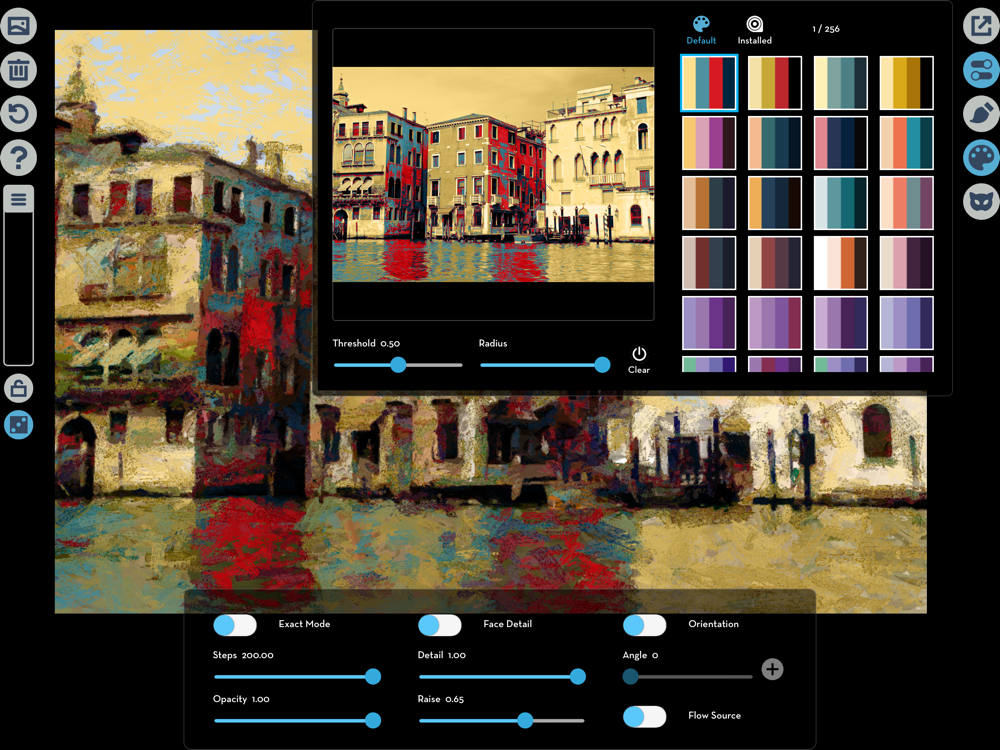
Task: Click the undo circular arrow icon
Action: click(18, 114)
